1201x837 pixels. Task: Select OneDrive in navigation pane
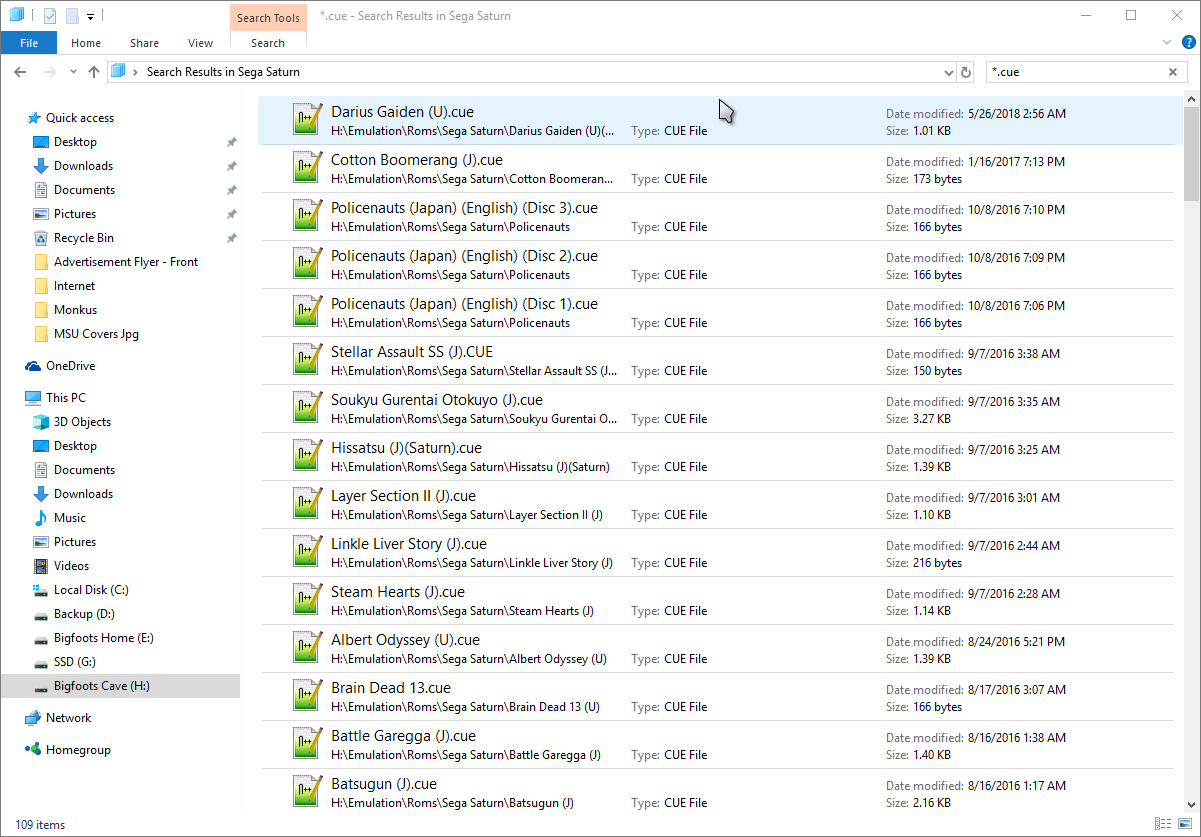point(70,366)
